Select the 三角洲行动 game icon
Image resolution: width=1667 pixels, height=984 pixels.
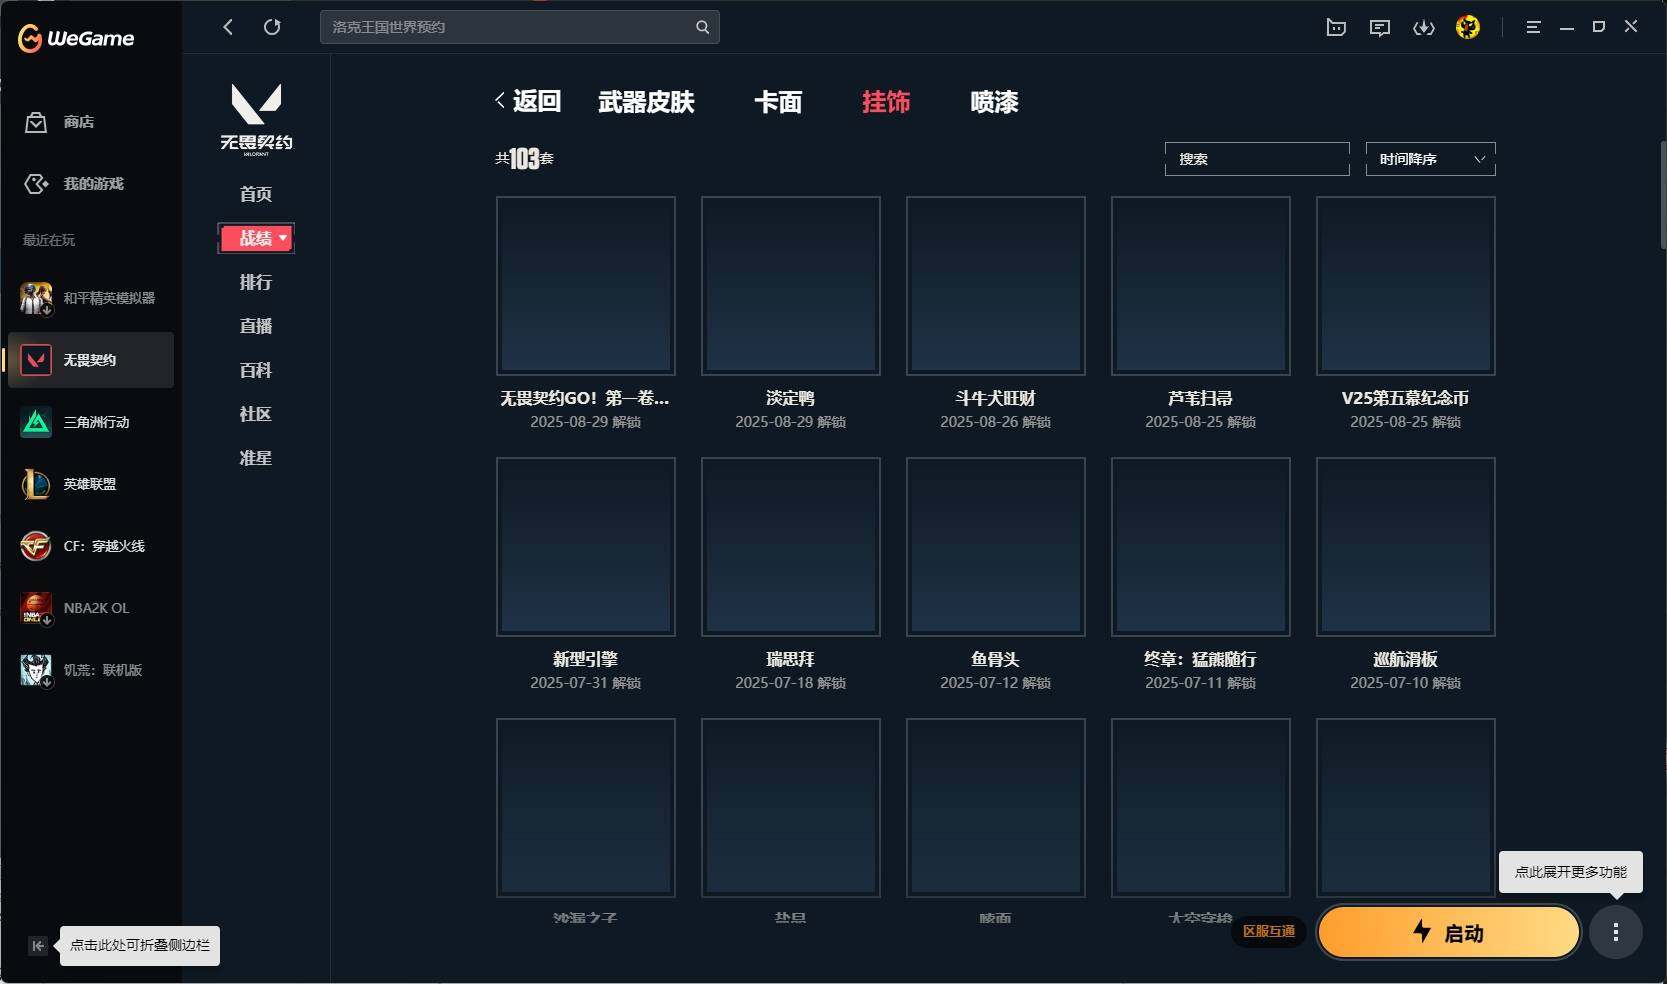[36, 422]
